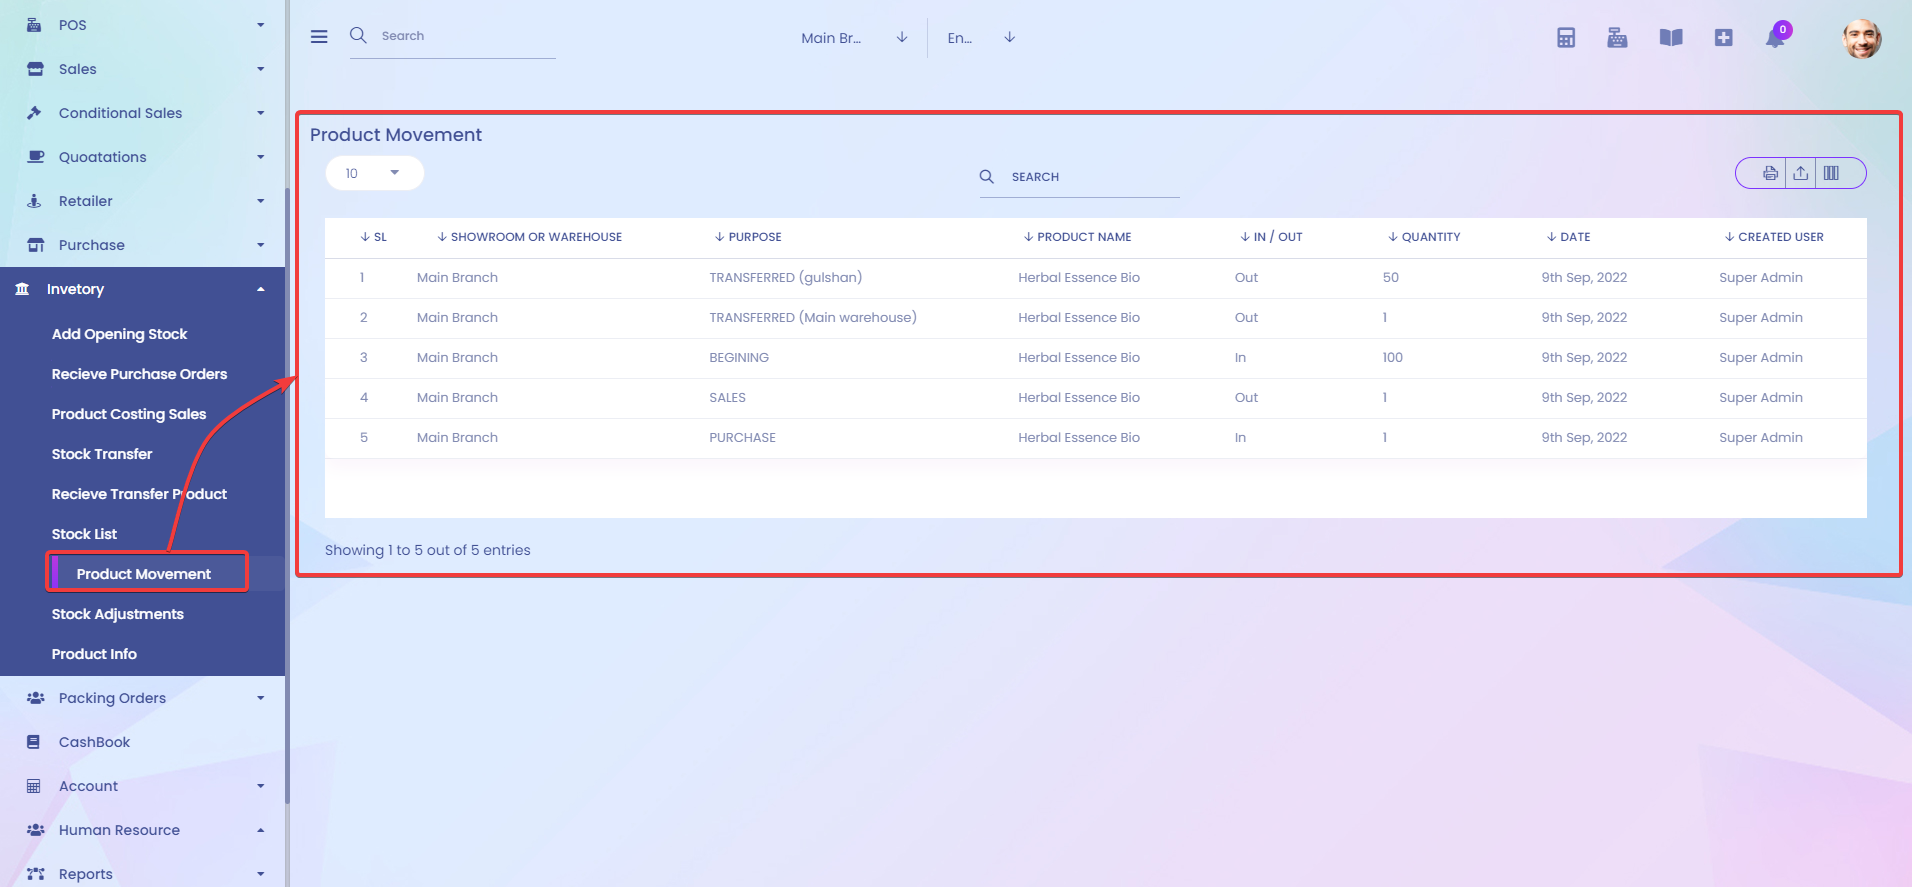1912x887 pixels.
Task: Click the Reports sidebar icon
Action: pyautogui.click(x=35, y=874)
